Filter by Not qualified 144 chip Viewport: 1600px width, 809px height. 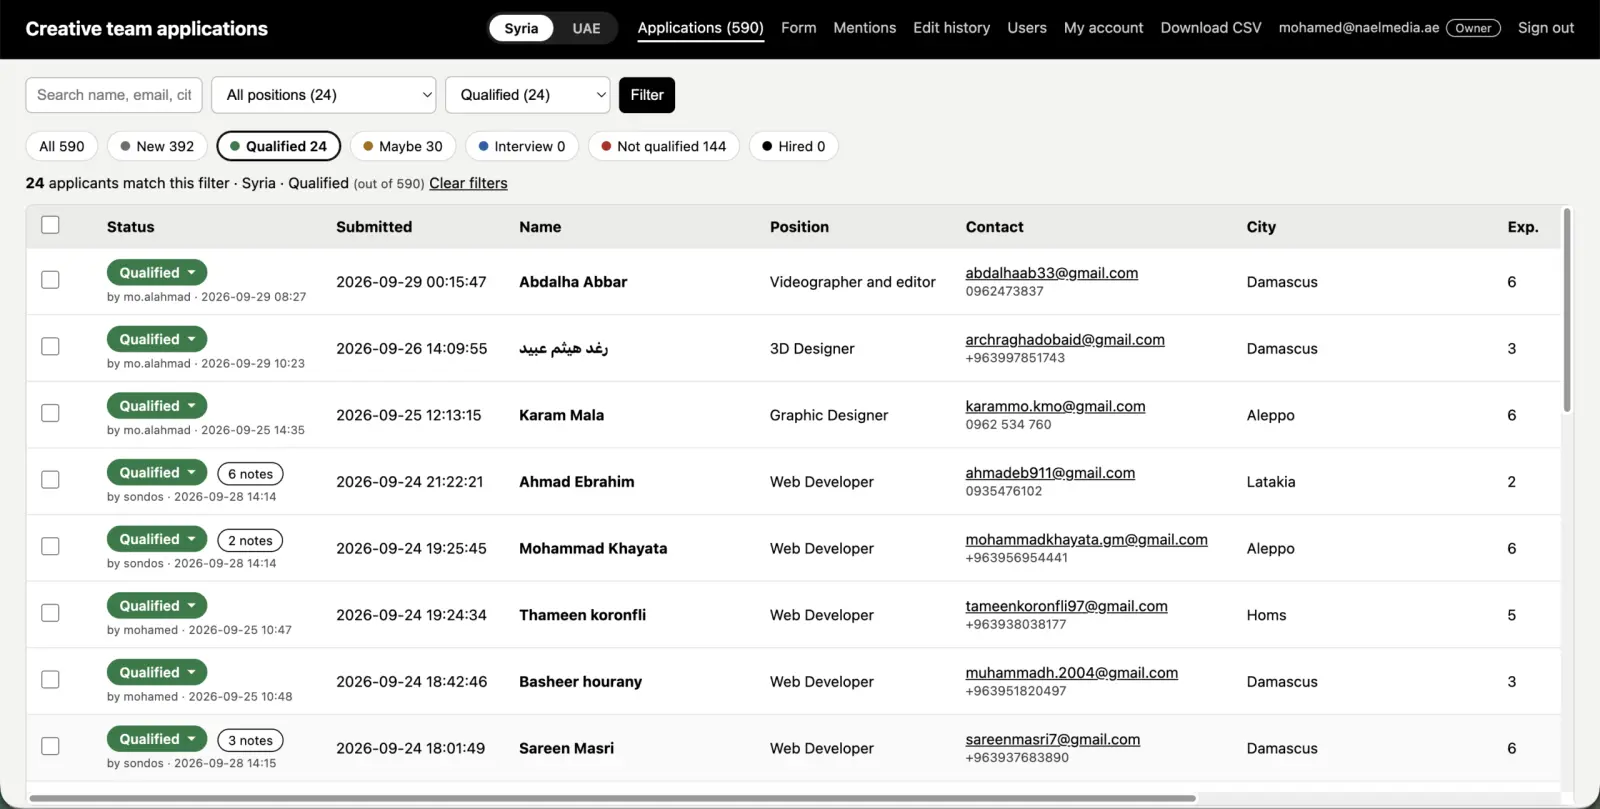664,146
